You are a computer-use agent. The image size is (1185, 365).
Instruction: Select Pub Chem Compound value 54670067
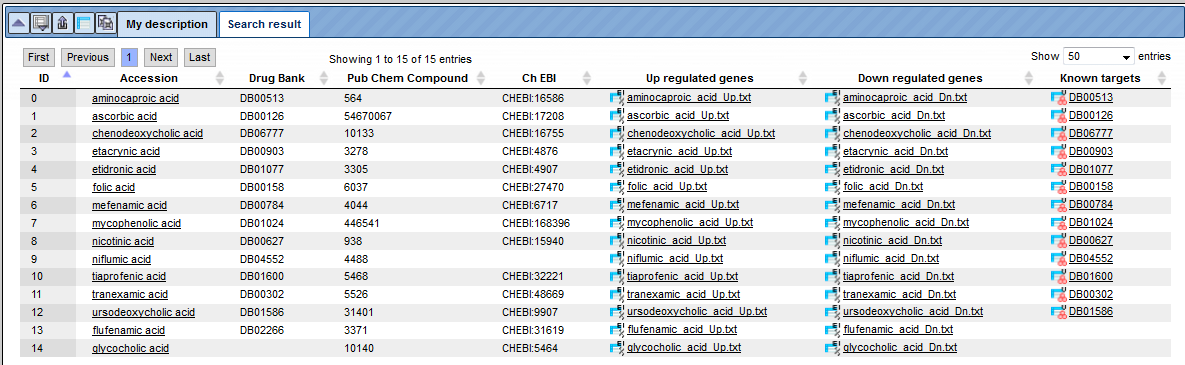(367, 116)
